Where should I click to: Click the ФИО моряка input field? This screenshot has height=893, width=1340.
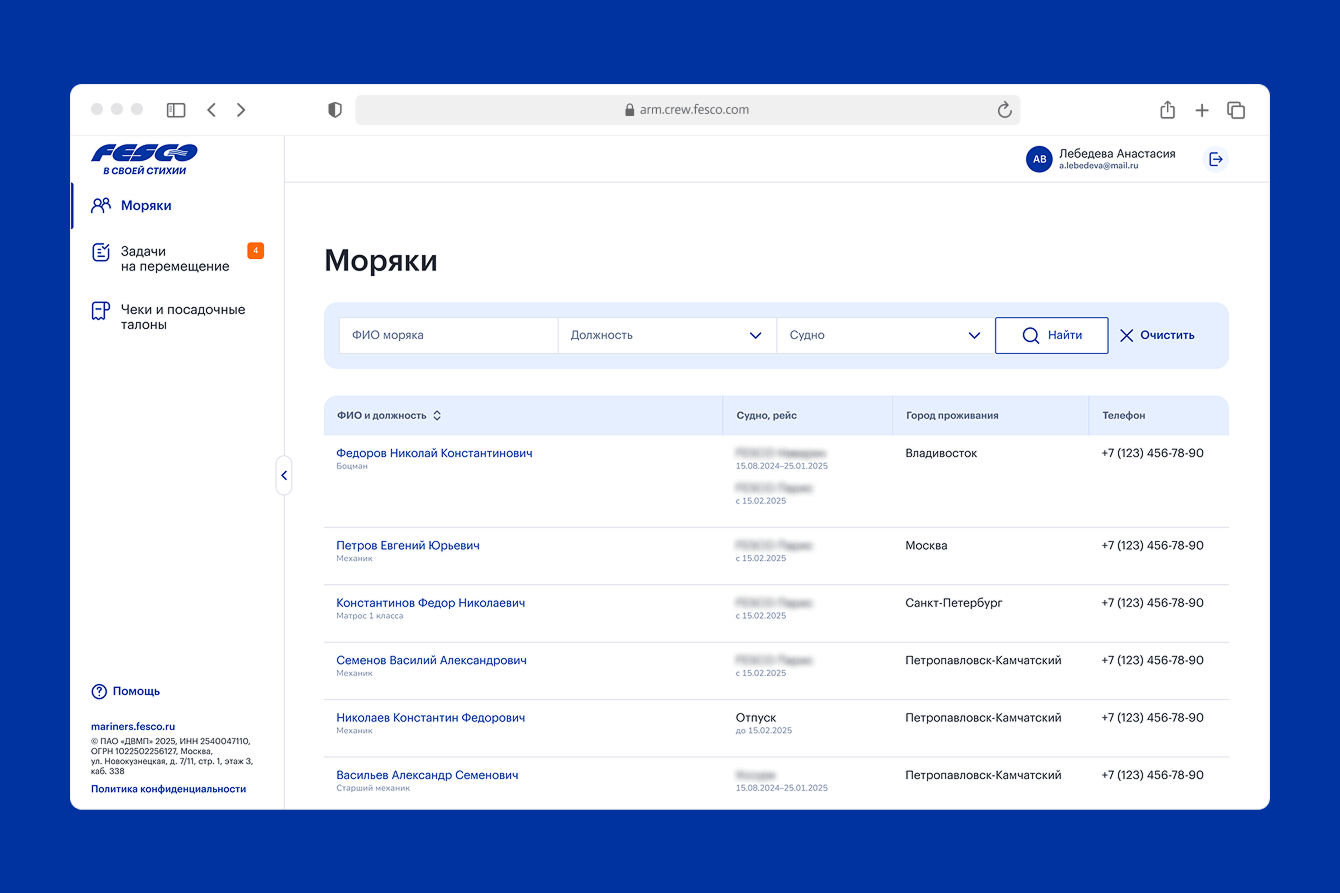(x=447, y=335)
